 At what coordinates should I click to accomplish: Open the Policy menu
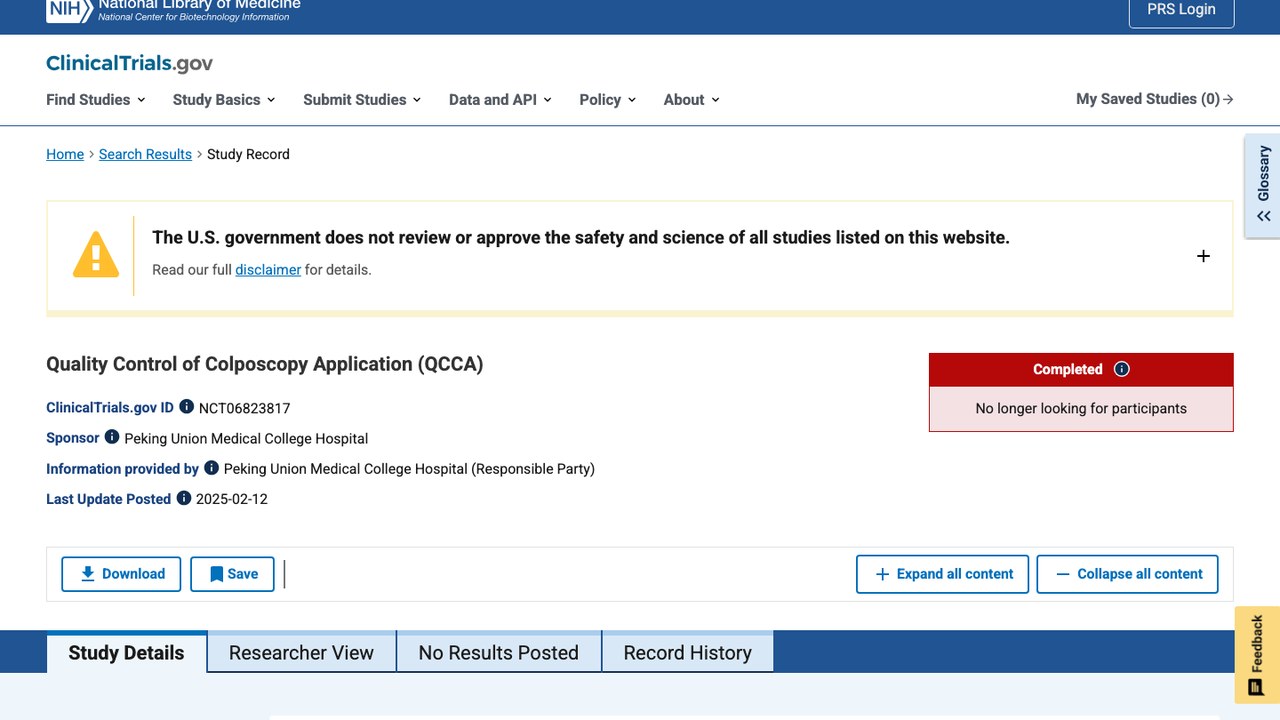[x=608, y=99]
